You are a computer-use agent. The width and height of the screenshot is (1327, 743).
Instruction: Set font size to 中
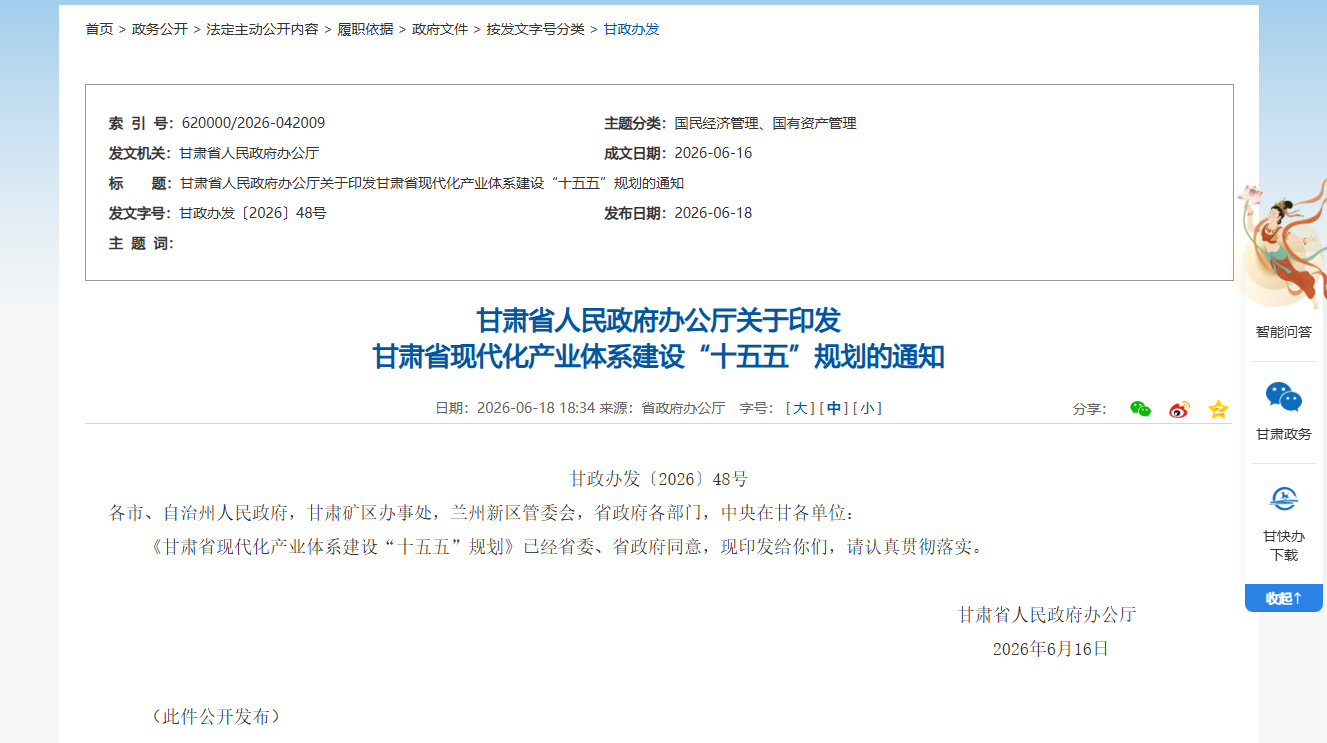[x=834, y=408]
